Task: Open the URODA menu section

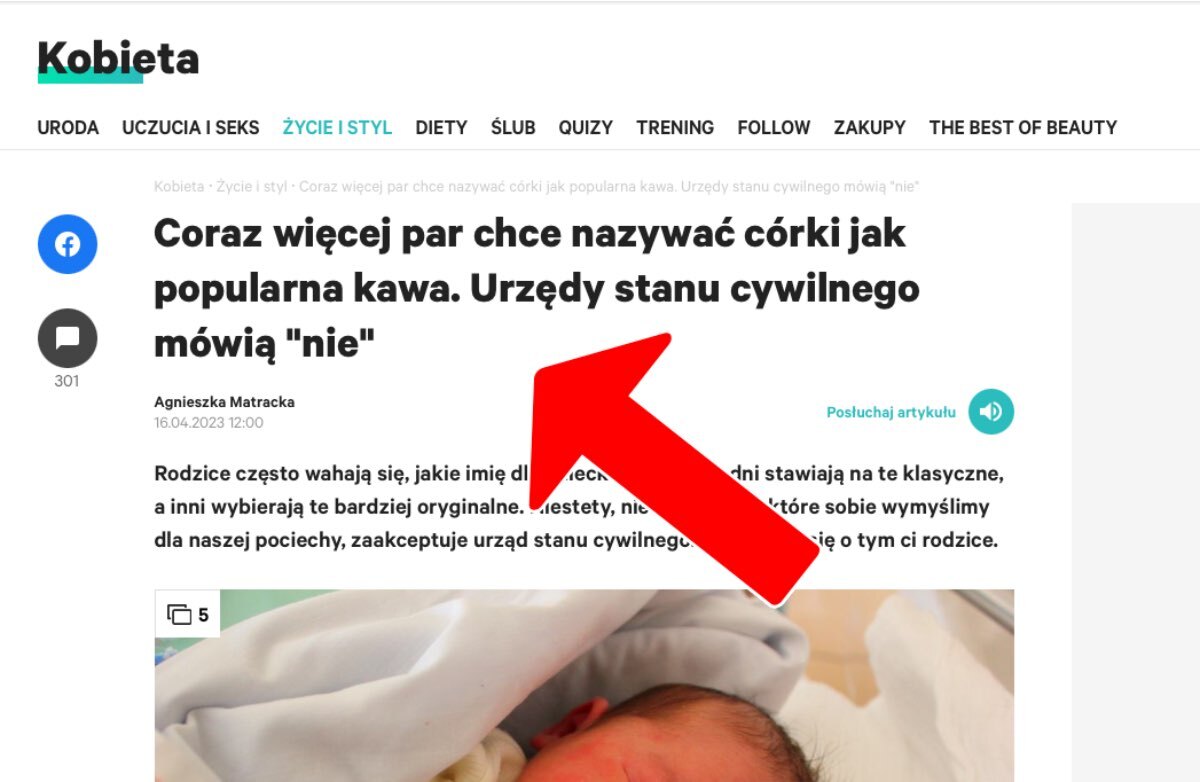Action: tap(68, 128)
